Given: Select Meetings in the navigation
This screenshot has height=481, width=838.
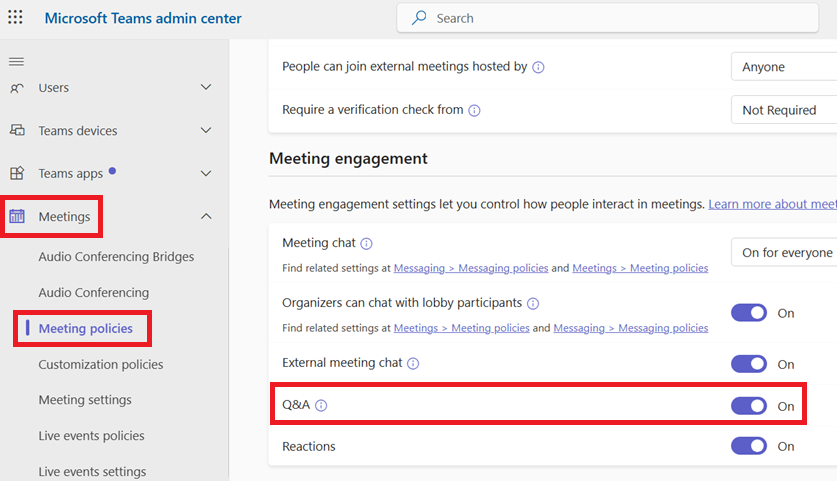Looking at the screenshot, I should pyautogui.click(x=64, y=216).
